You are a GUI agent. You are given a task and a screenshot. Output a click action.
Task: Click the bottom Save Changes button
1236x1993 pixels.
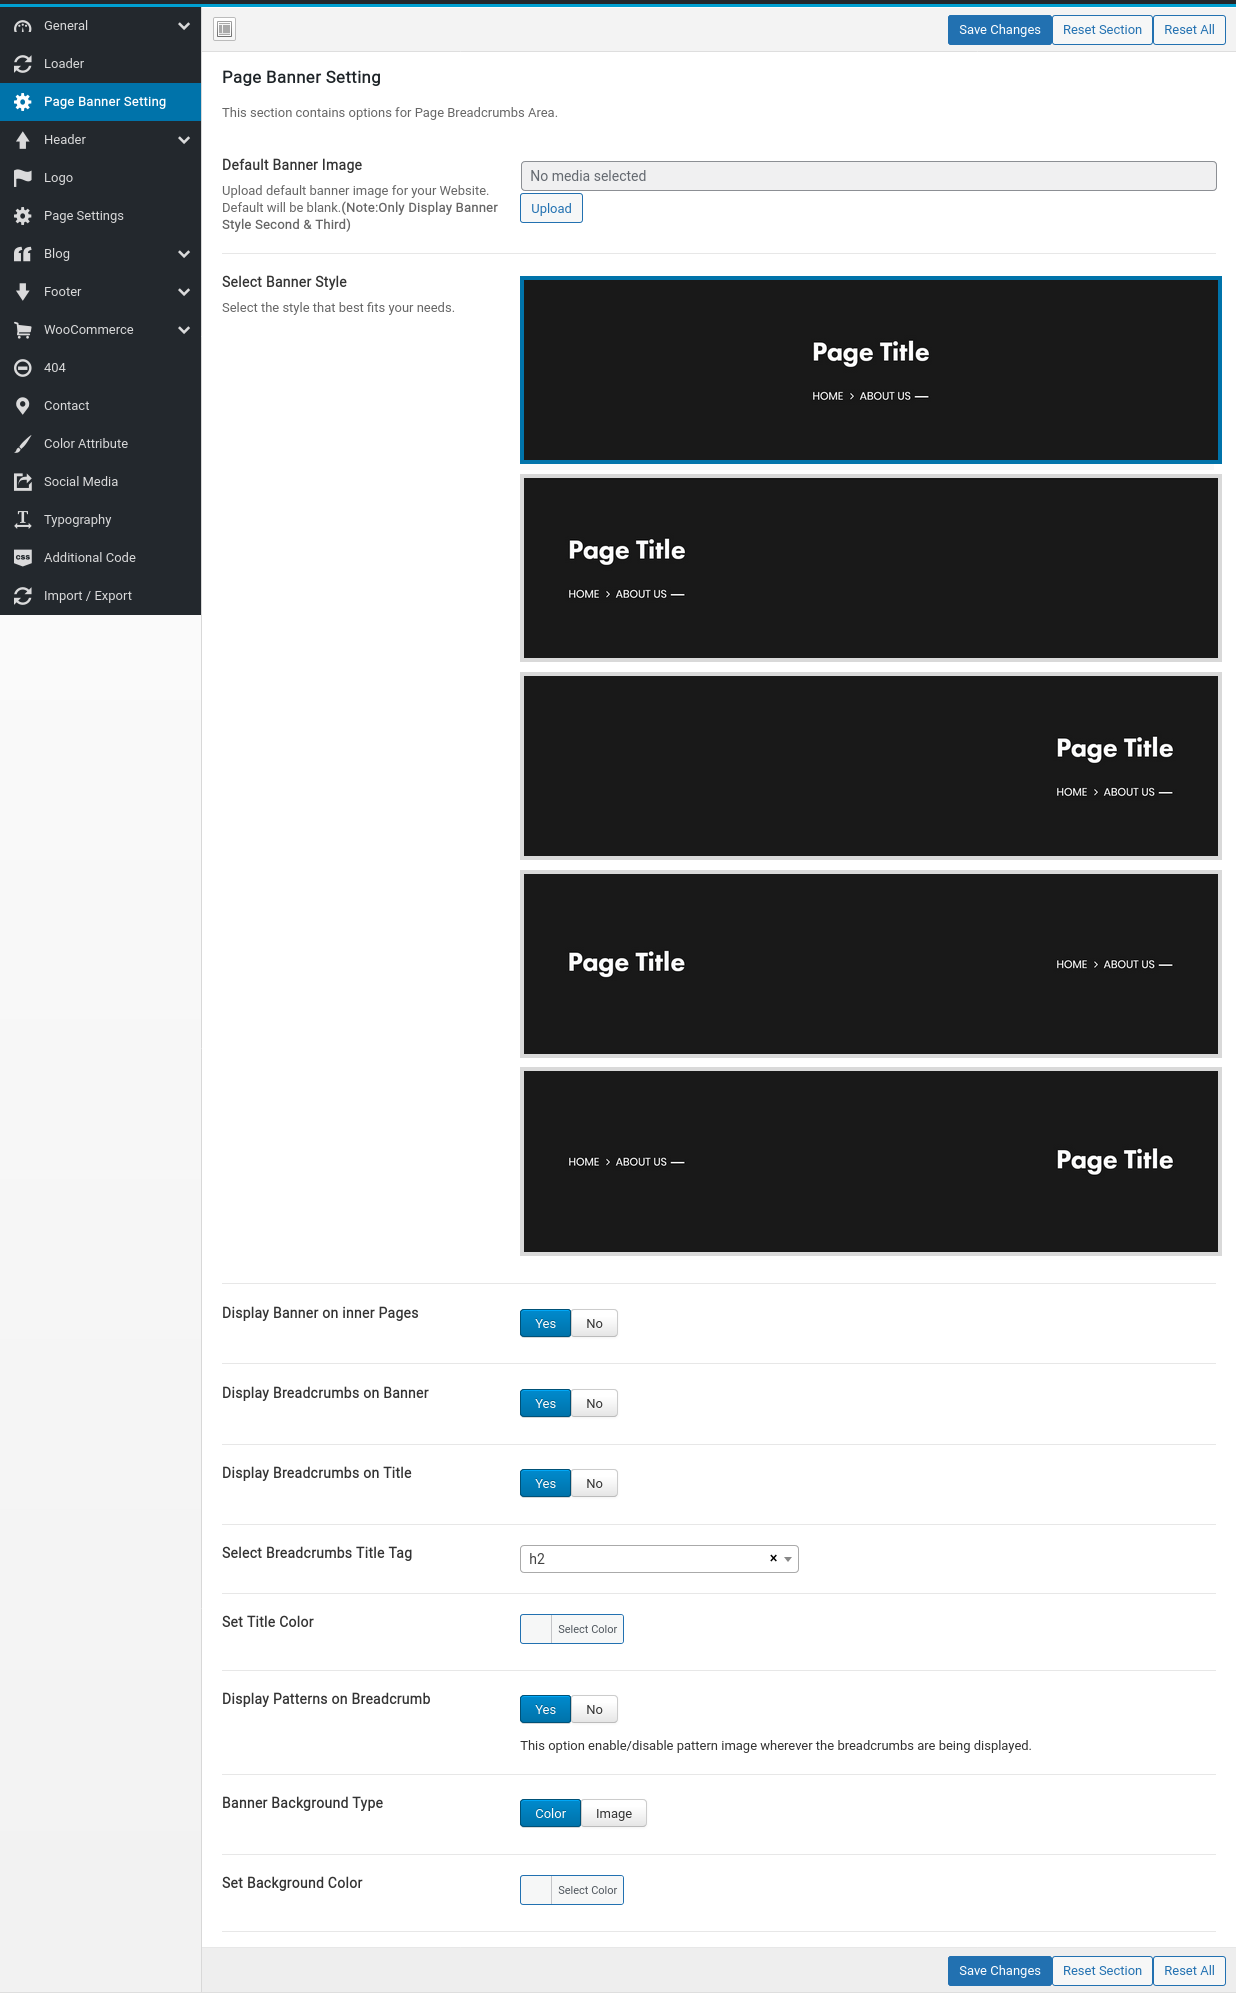(x=999, y=1971)
